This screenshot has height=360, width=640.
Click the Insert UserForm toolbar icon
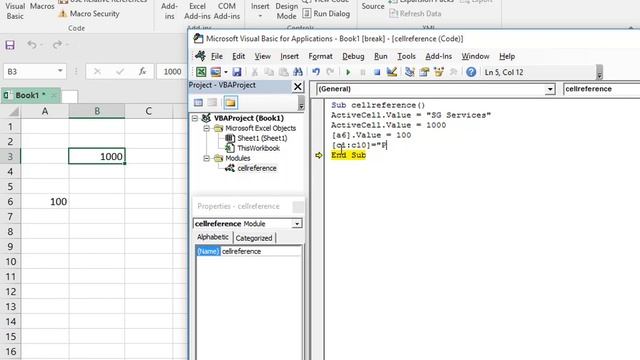(216, 72)
